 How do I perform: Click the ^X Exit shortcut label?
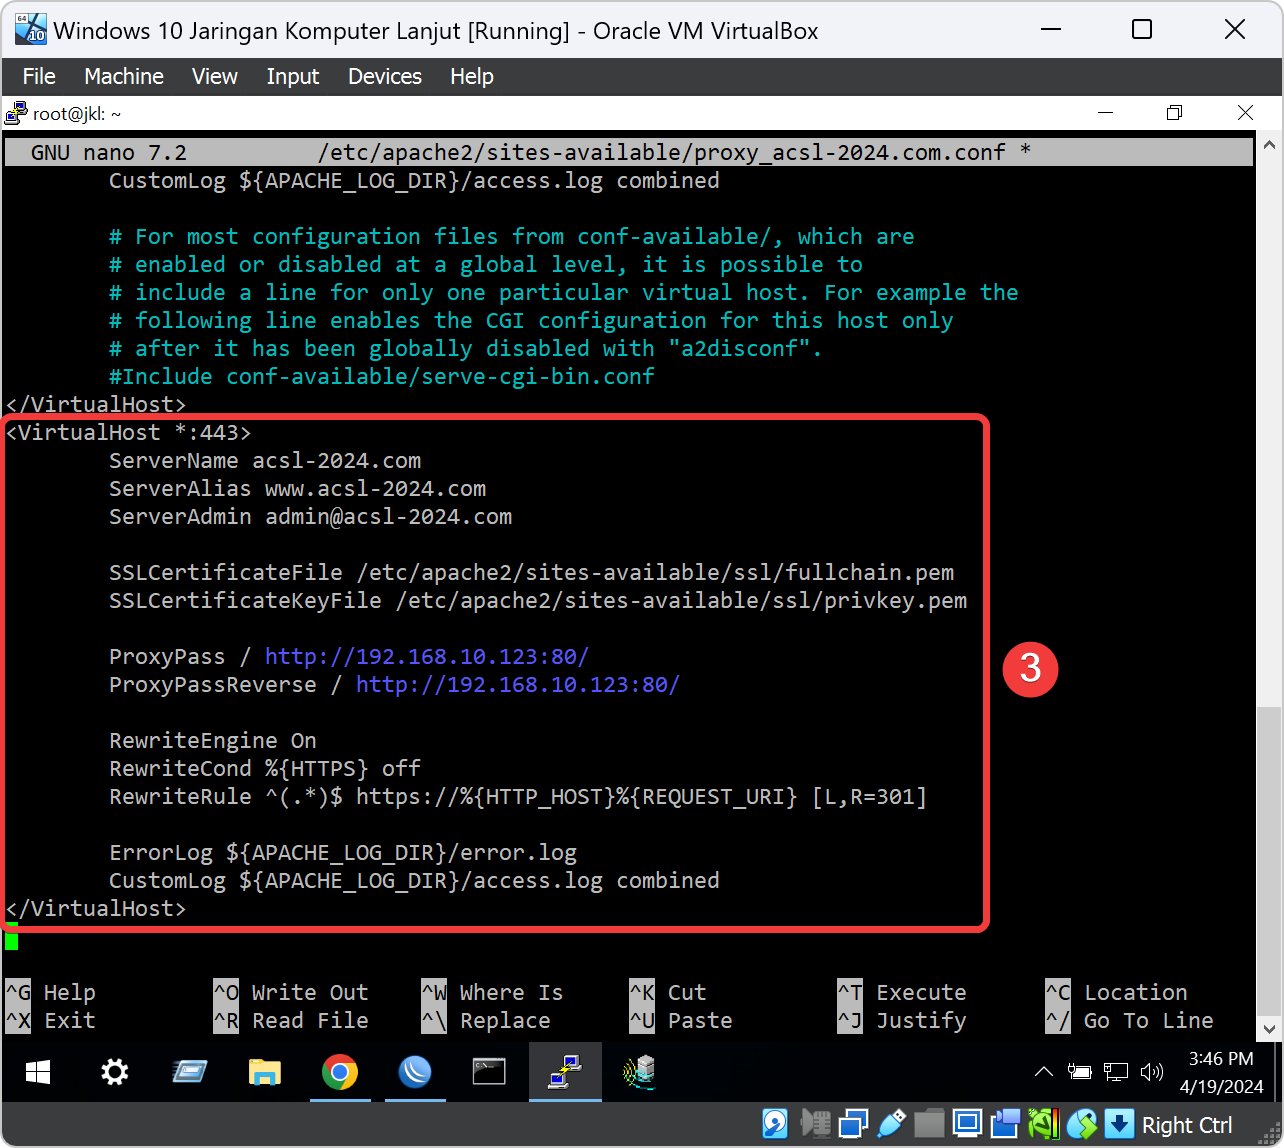point(51,1021)
